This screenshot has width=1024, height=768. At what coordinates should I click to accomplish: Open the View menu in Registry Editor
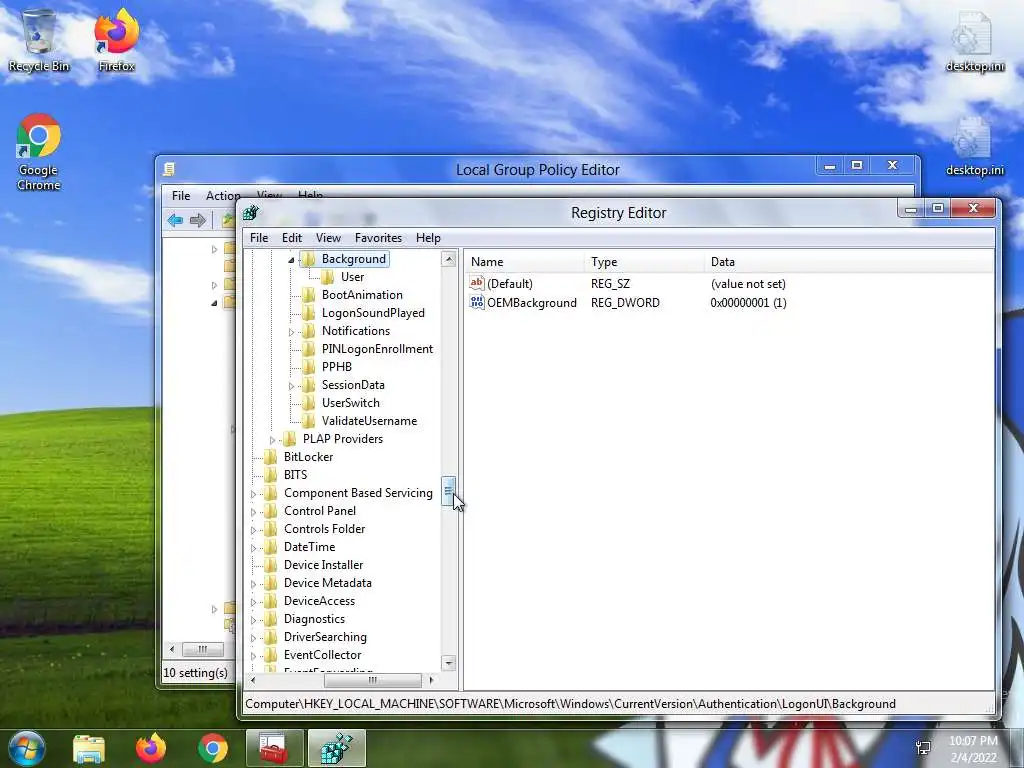coord(328,238)
